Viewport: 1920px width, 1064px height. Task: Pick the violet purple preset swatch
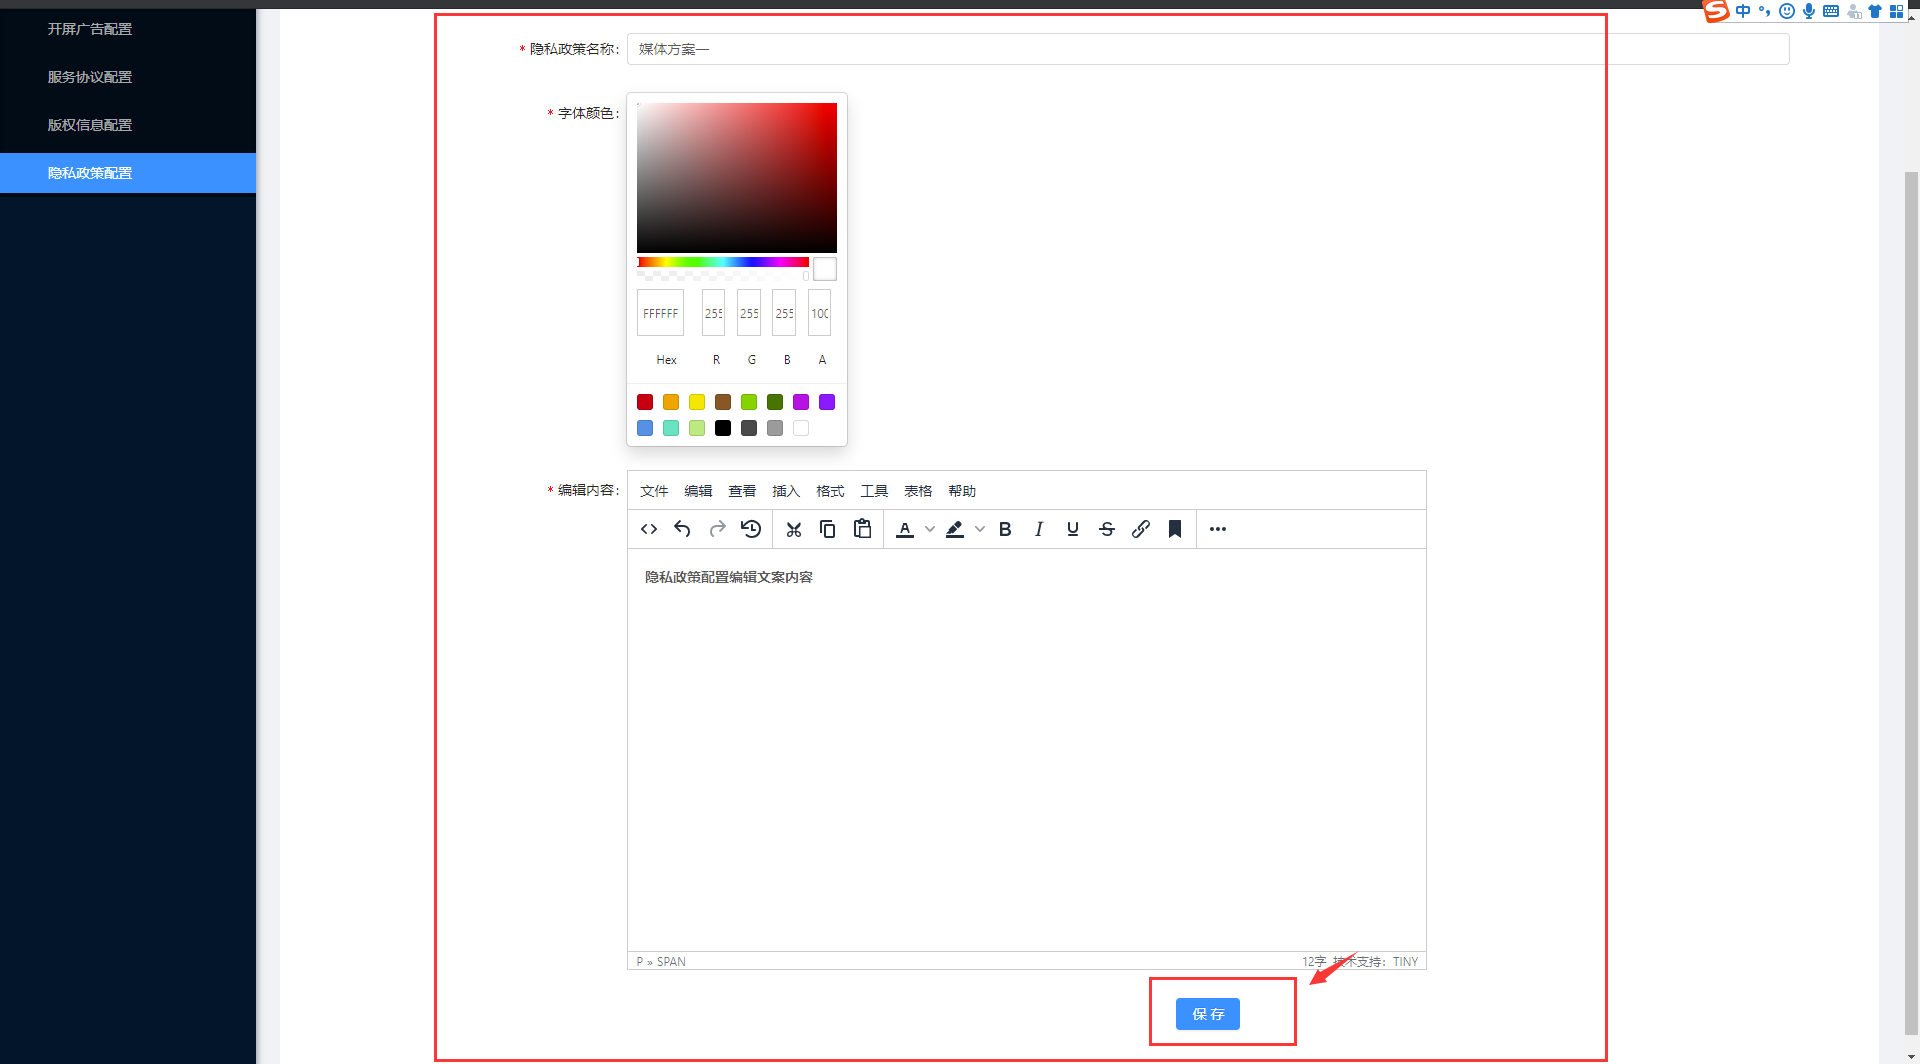coord(827,402)
